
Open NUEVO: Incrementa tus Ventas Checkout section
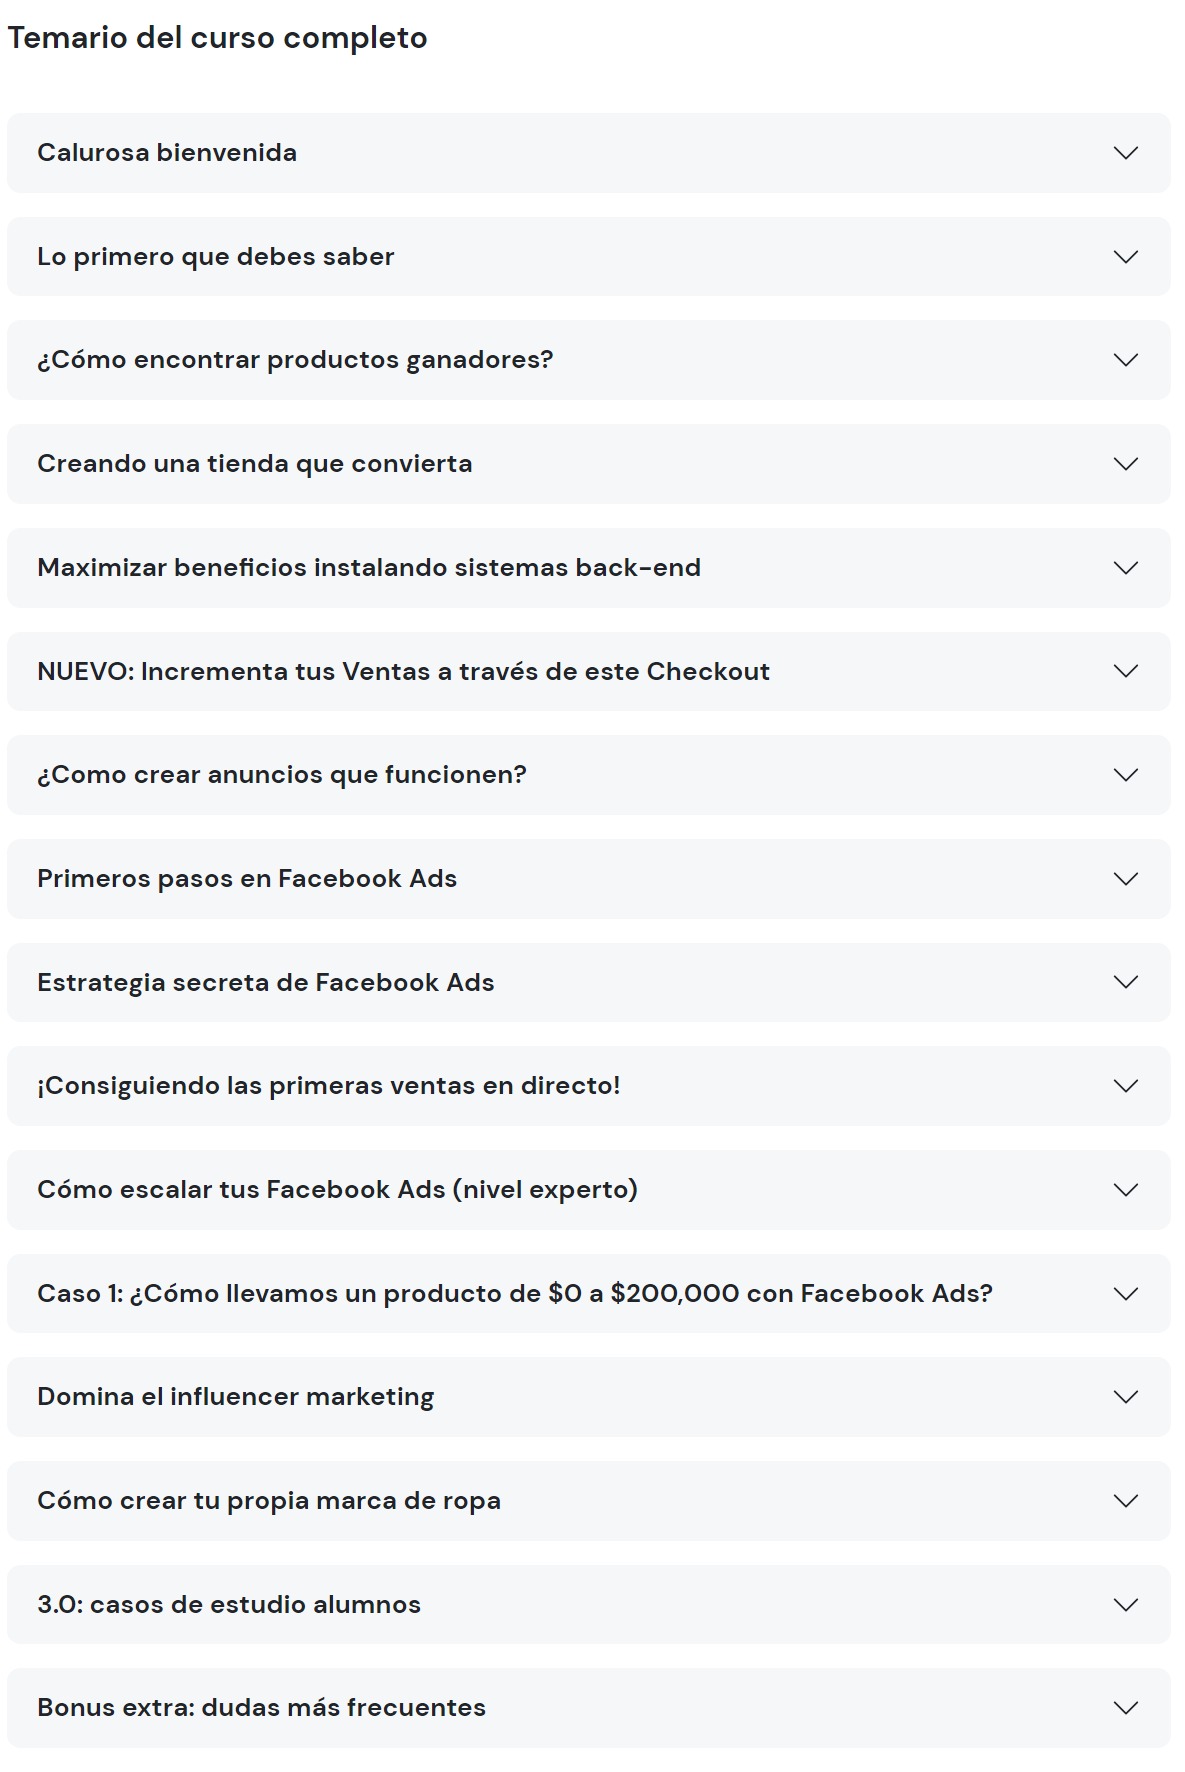click(1125, 671)
